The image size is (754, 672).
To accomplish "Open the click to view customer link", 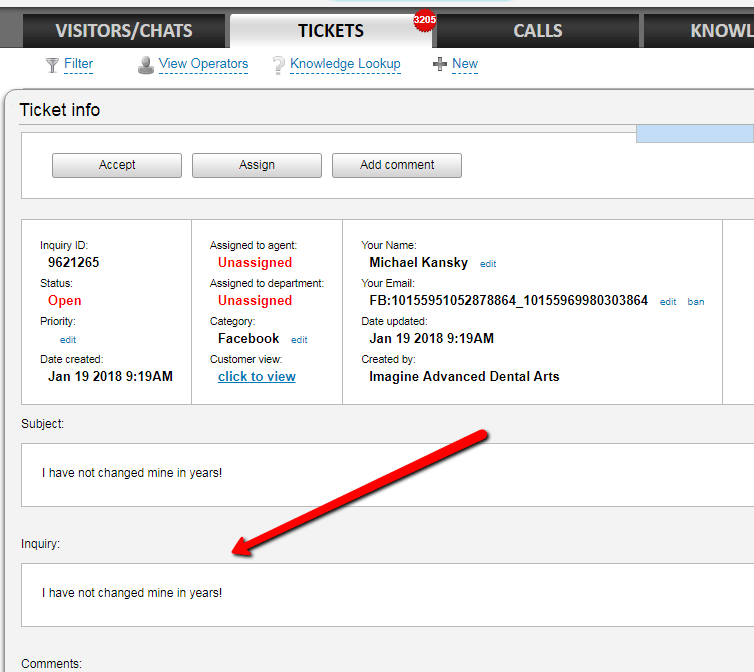I will point(257,377).
